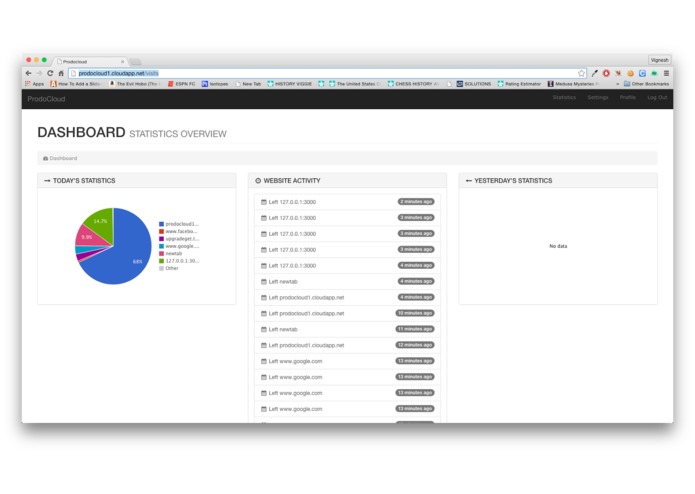Screen dimensions: 695x494
Task: Open the ESPN FC bookmark
Action: 182,84
